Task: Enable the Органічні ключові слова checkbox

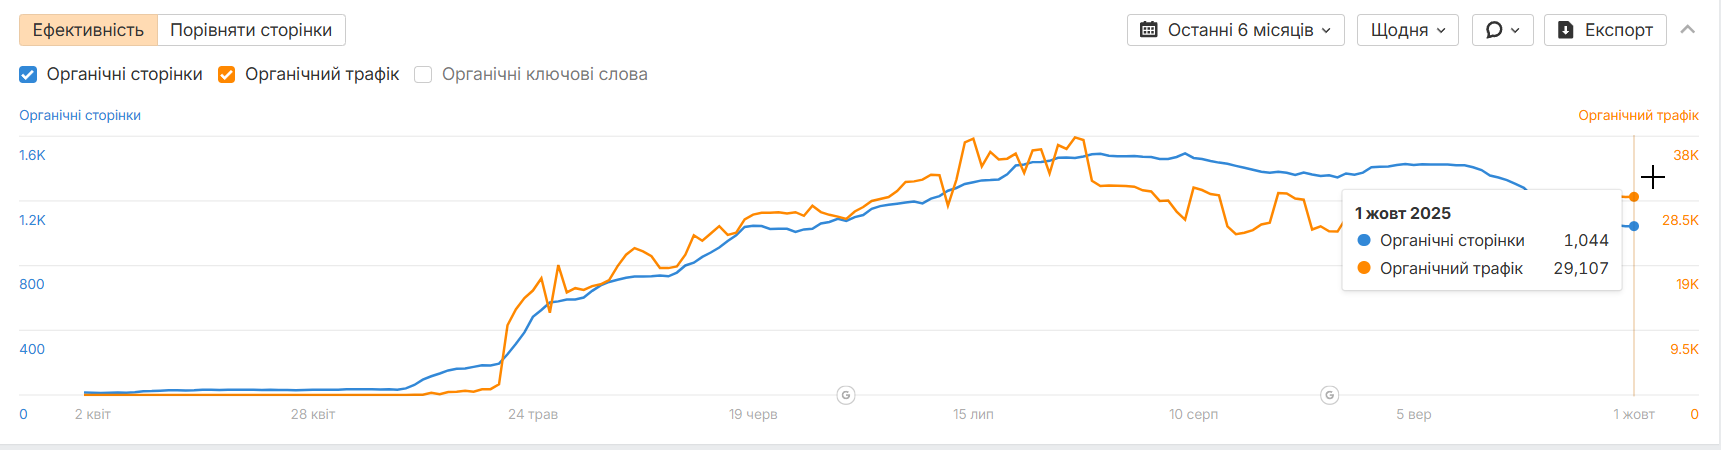Action: click(x=423, y=74)
